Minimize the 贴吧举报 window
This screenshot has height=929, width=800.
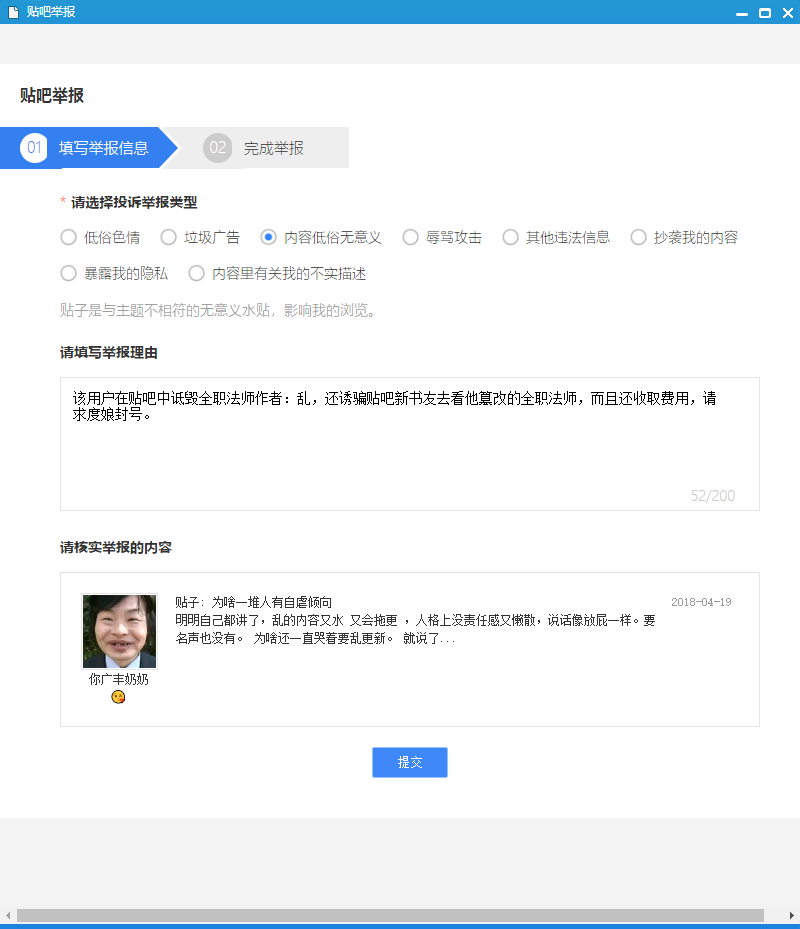pyautogui.click(x=742, y=13)
